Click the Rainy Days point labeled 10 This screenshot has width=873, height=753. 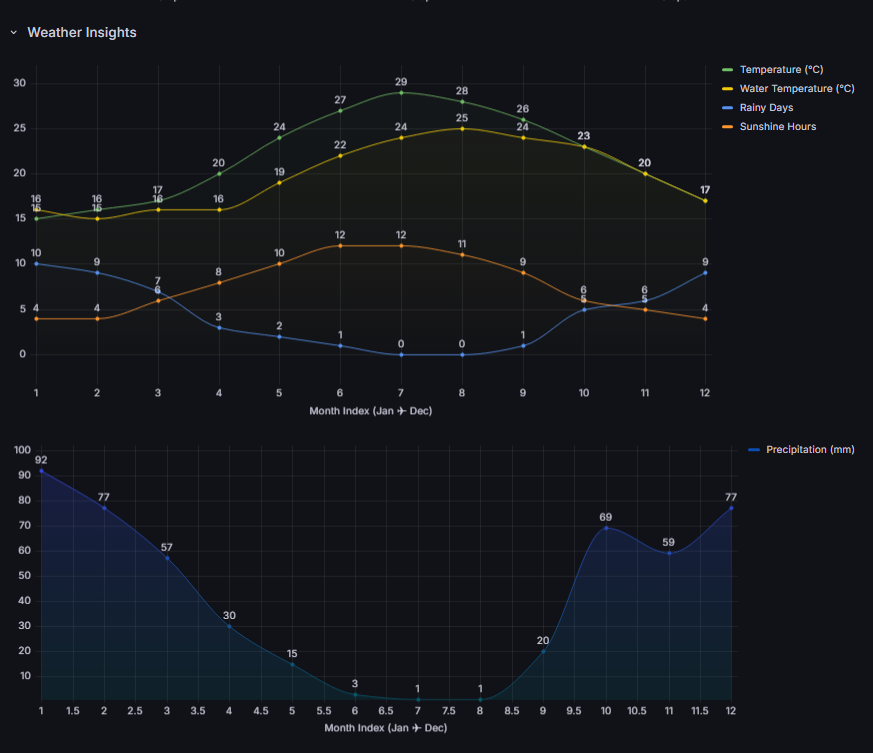pos(36,263)
